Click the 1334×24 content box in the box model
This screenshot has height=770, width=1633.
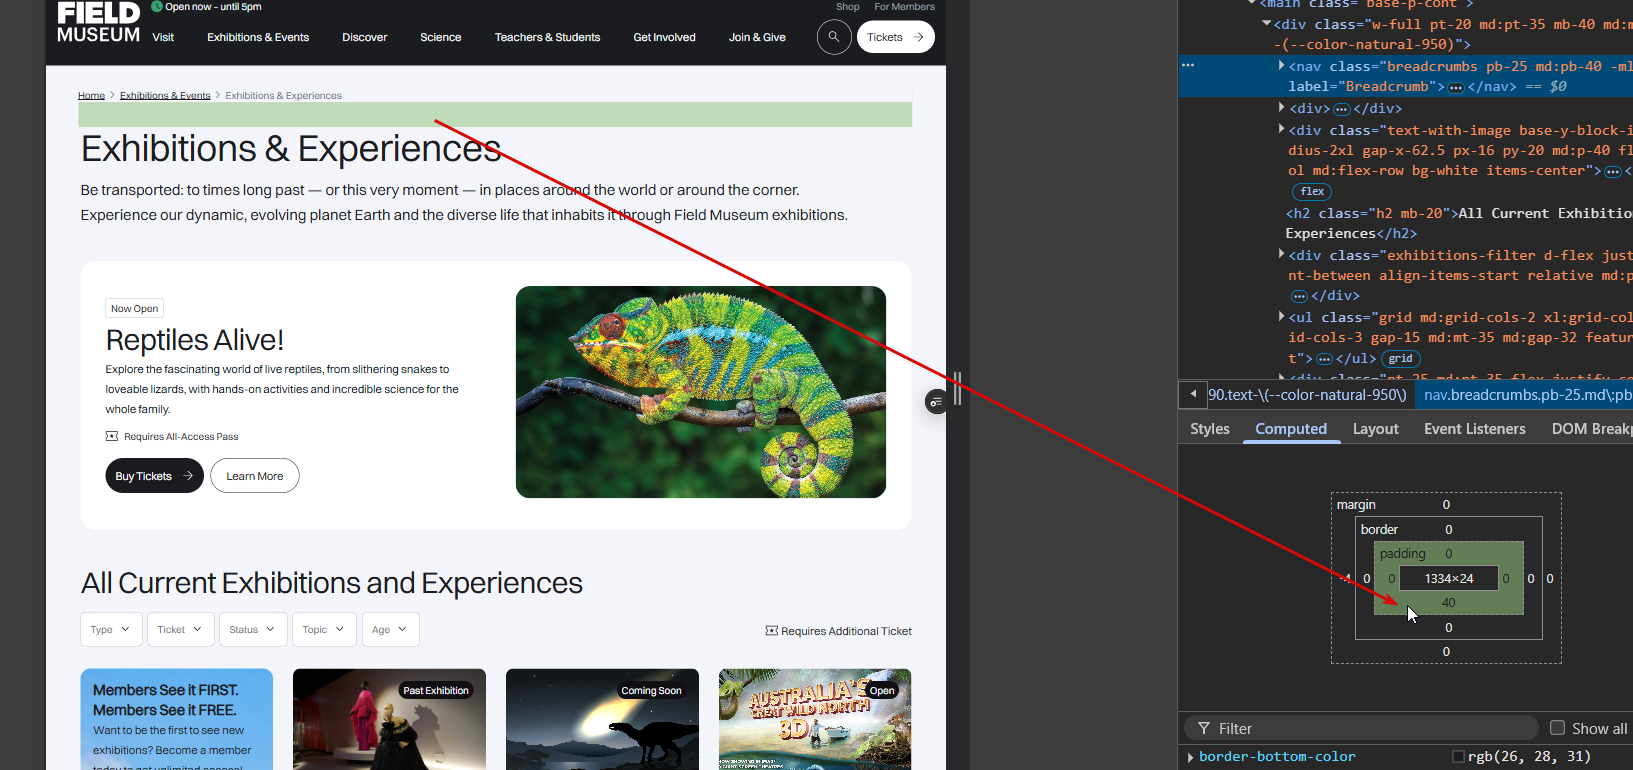[1449, 578]
